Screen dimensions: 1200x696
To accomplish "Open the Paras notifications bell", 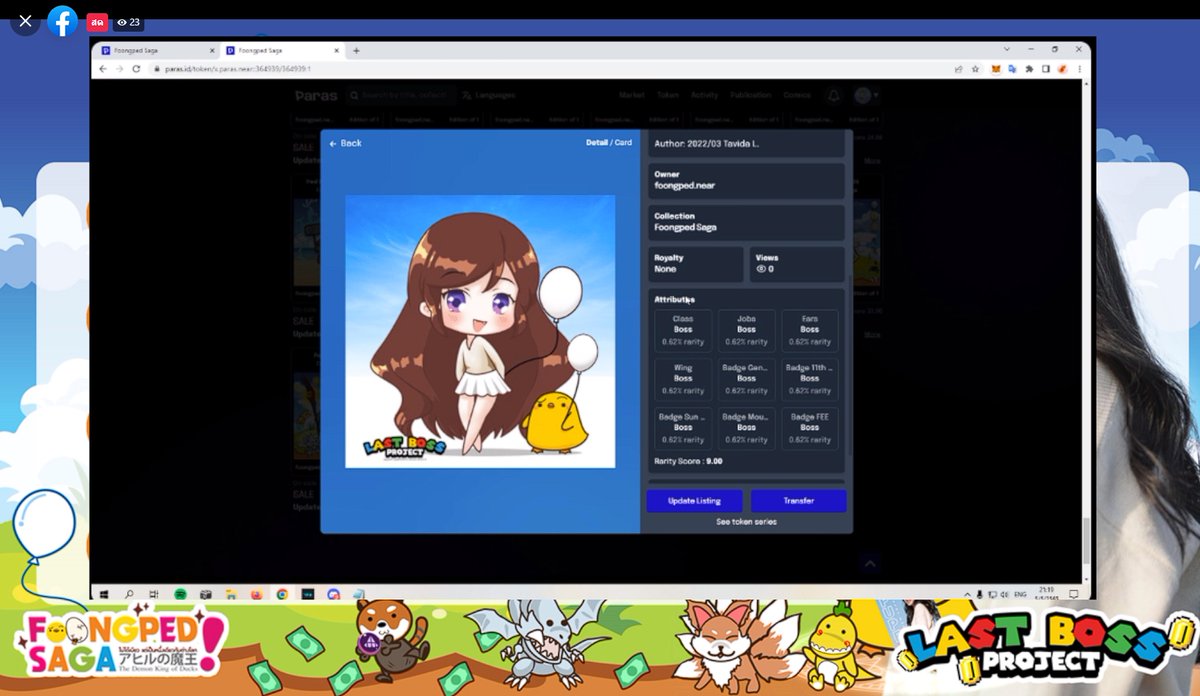I will click(x=833, y=96).
